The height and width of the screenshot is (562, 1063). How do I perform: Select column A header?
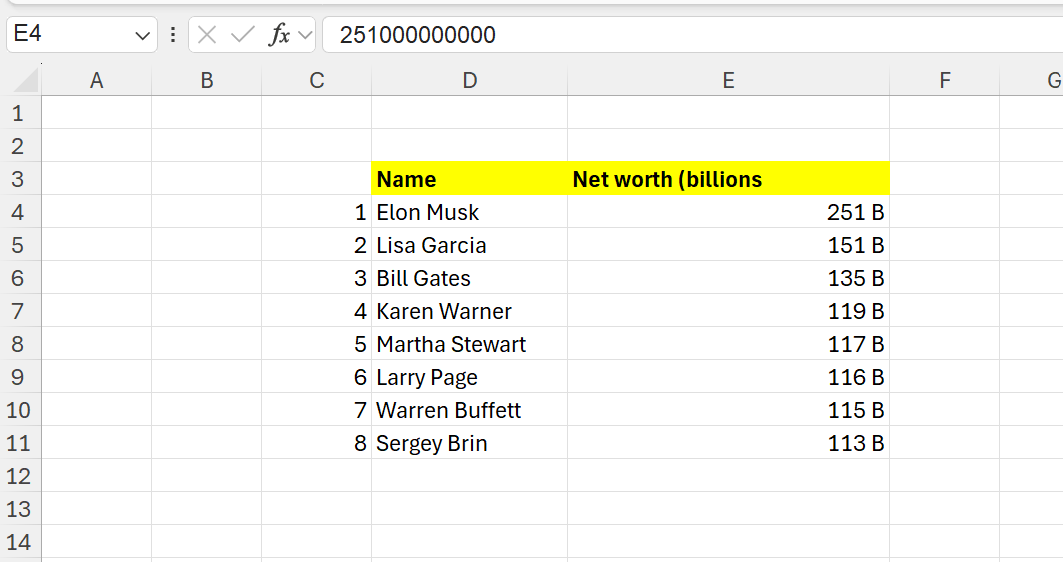pyautogui.click(x=96, y=81)
